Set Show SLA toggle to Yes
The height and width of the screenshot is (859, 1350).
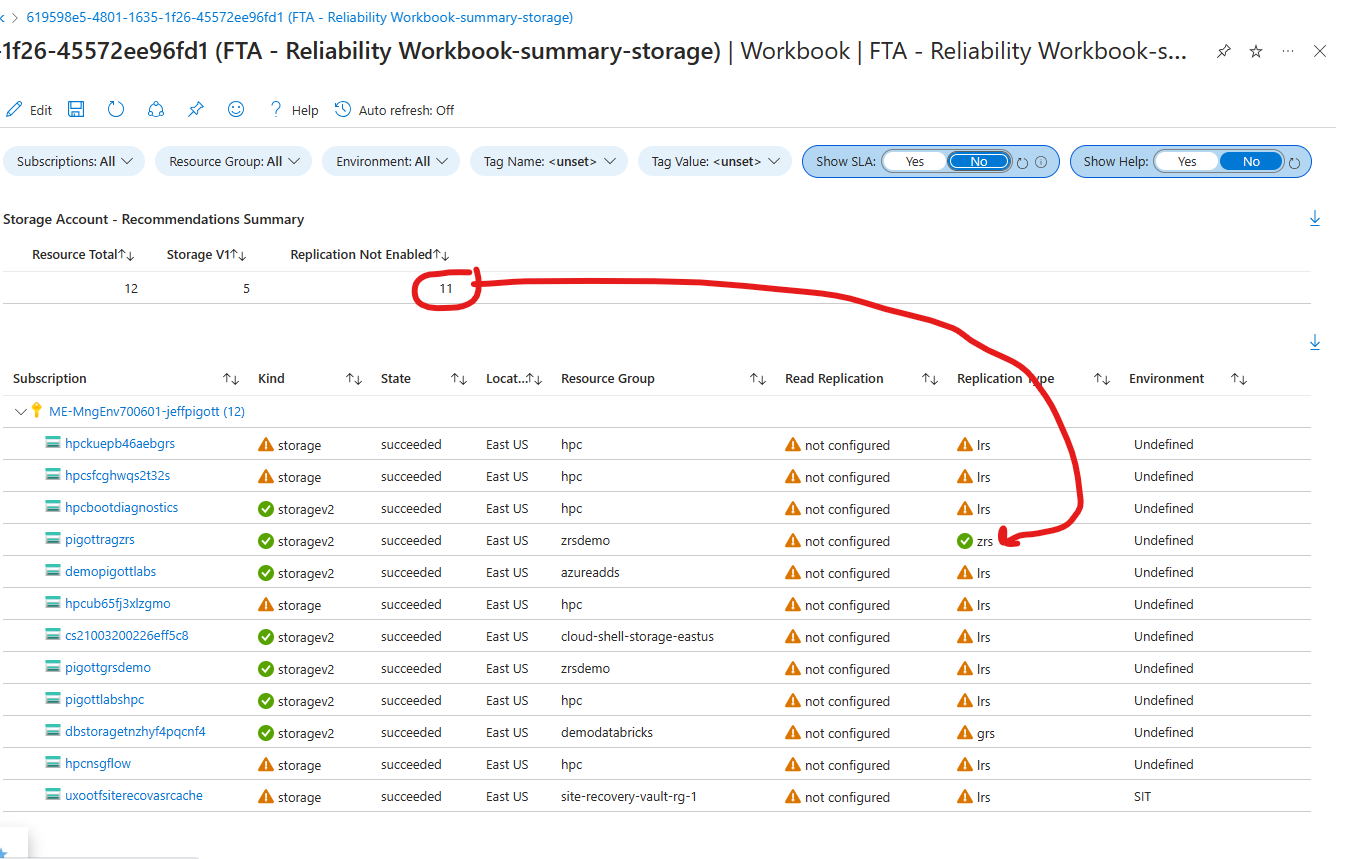coord(914,160)
